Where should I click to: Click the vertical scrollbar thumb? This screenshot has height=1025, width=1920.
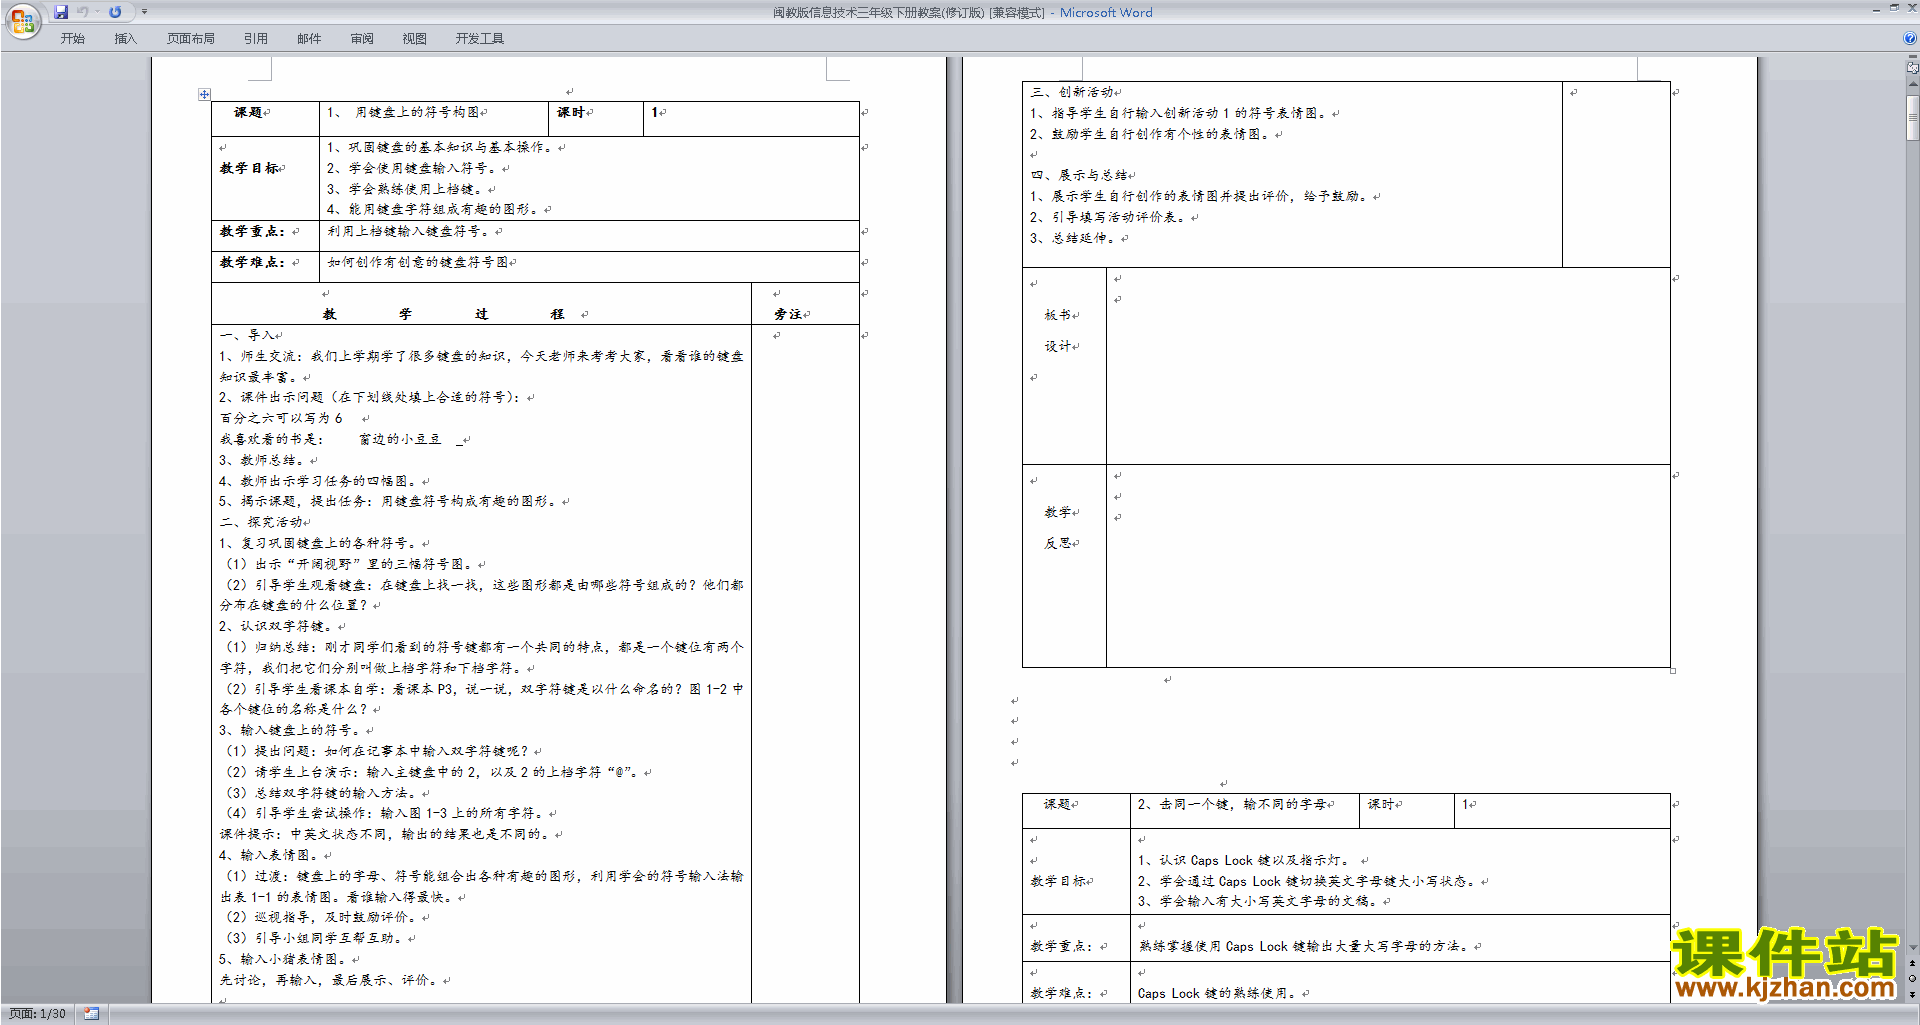tap(1912, 119)
